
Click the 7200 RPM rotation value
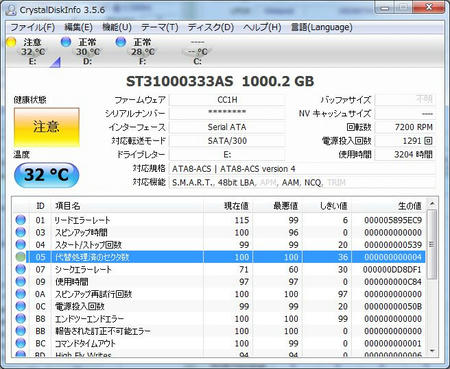tap(405, 127)
